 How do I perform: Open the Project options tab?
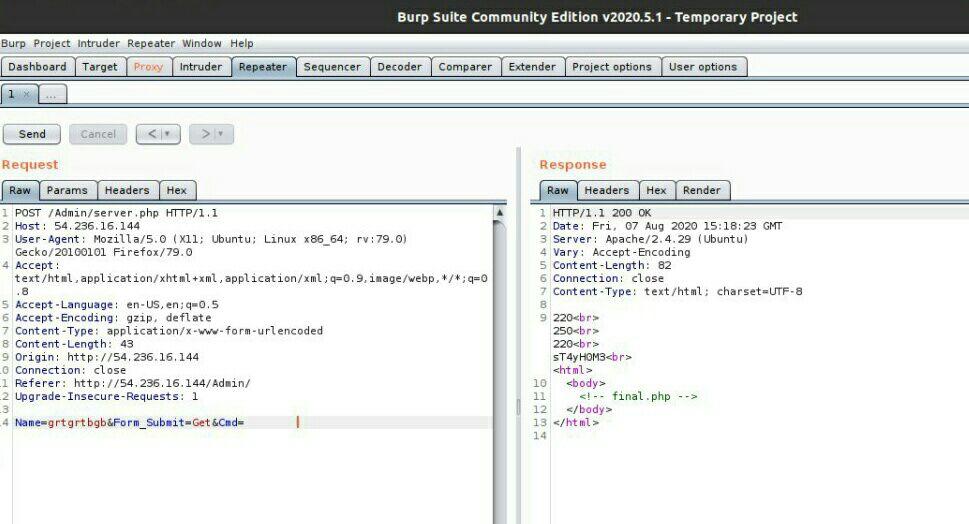(611, 67)
